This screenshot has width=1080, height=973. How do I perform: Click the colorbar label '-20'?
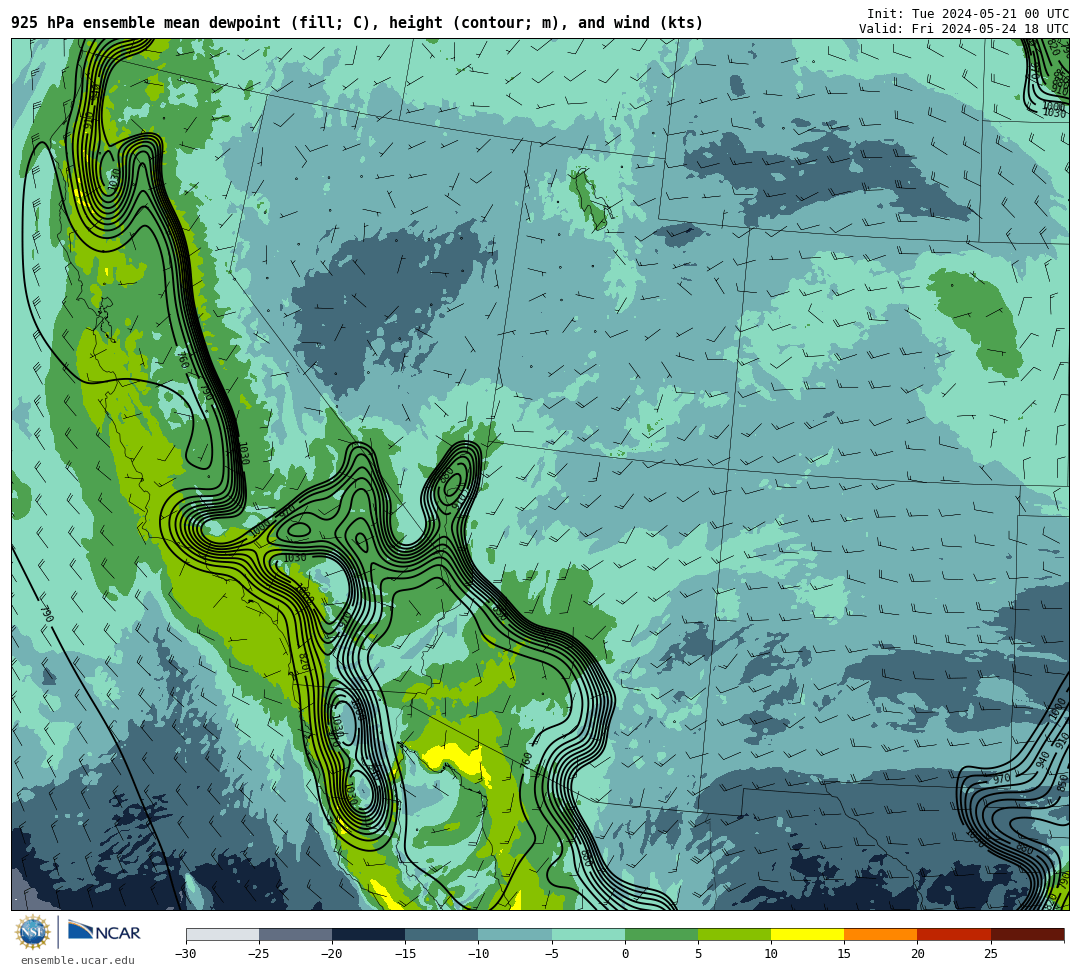coord(332,954)
